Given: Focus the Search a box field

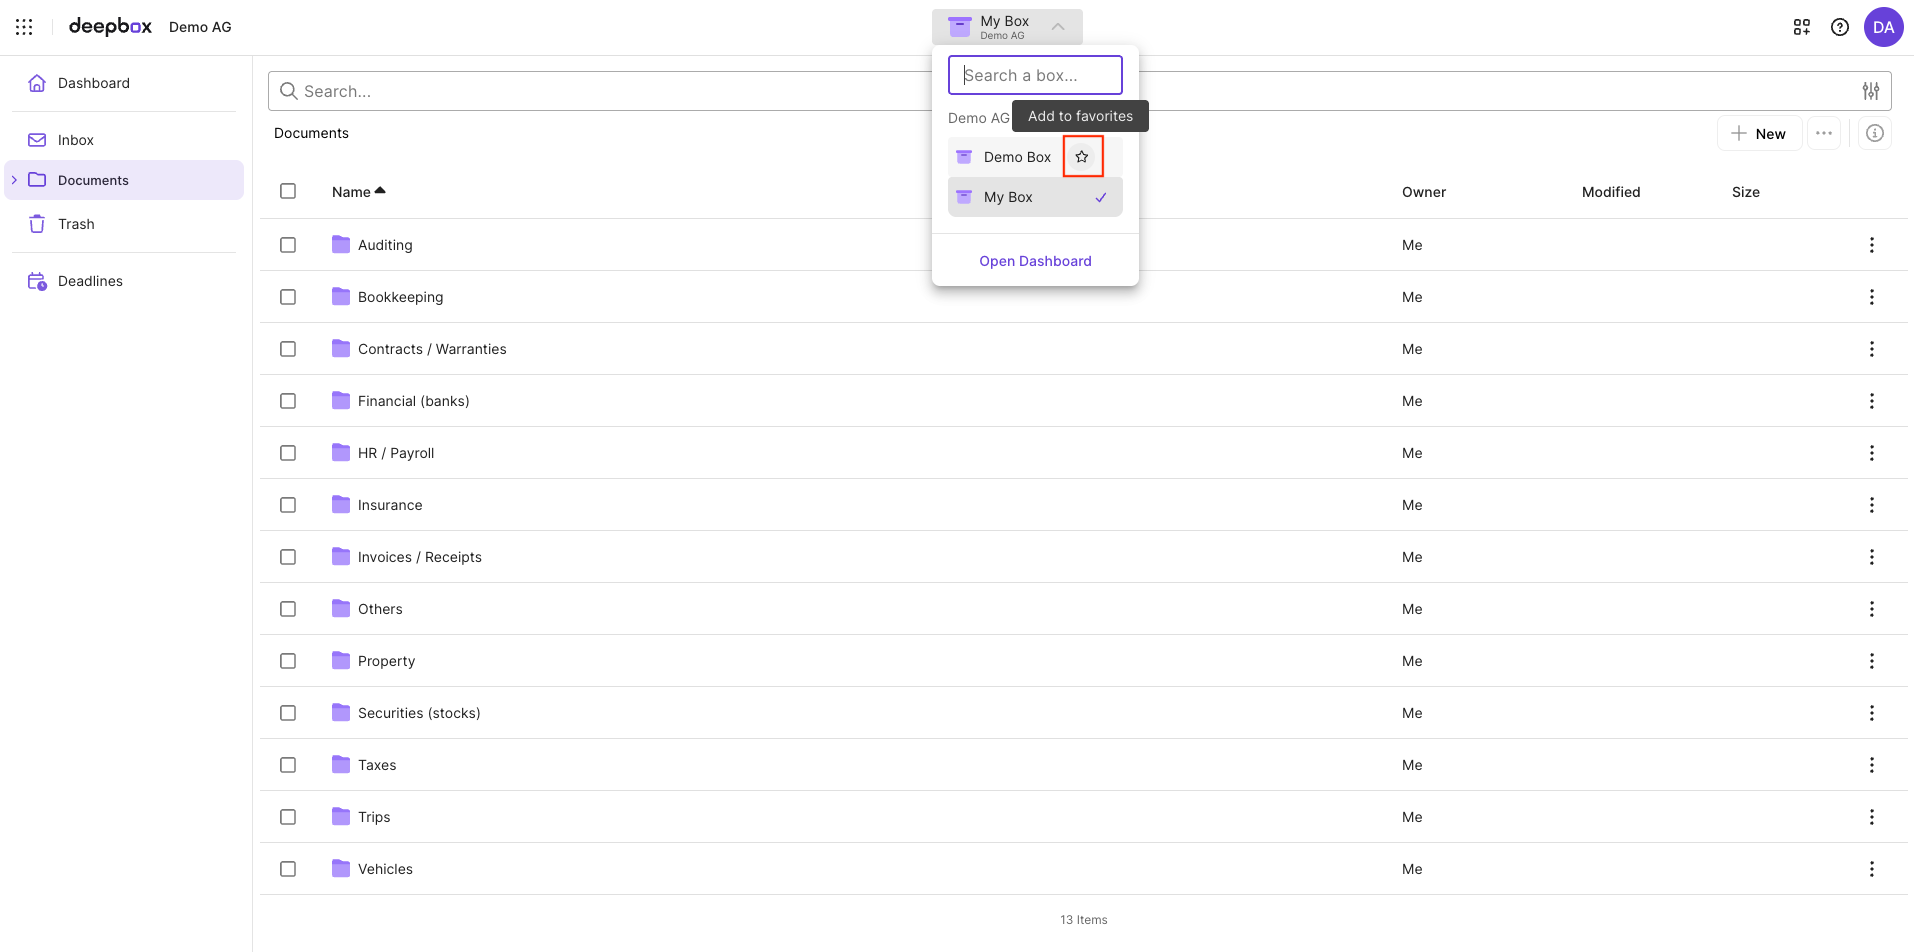Looking at the screenshot, I should click(1035, 75).
